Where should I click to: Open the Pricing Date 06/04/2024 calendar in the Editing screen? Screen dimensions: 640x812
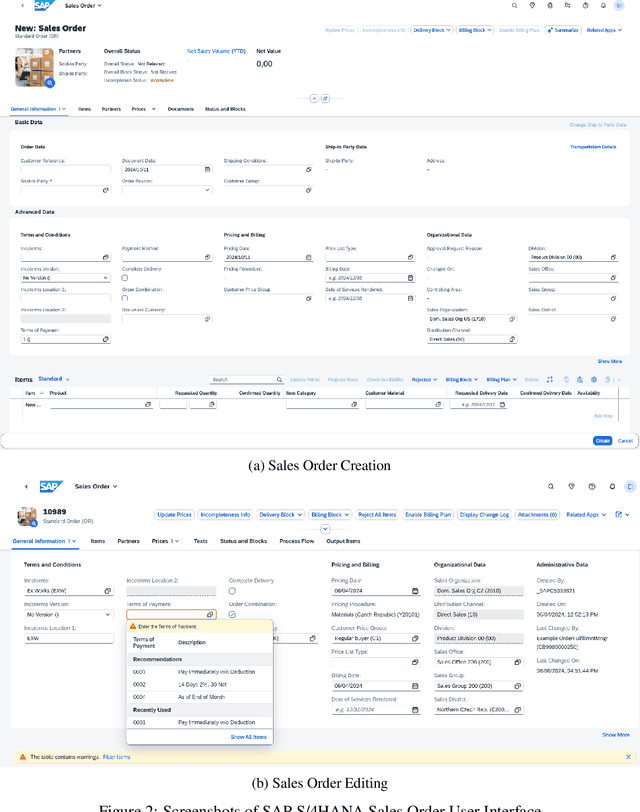[415, 591]
